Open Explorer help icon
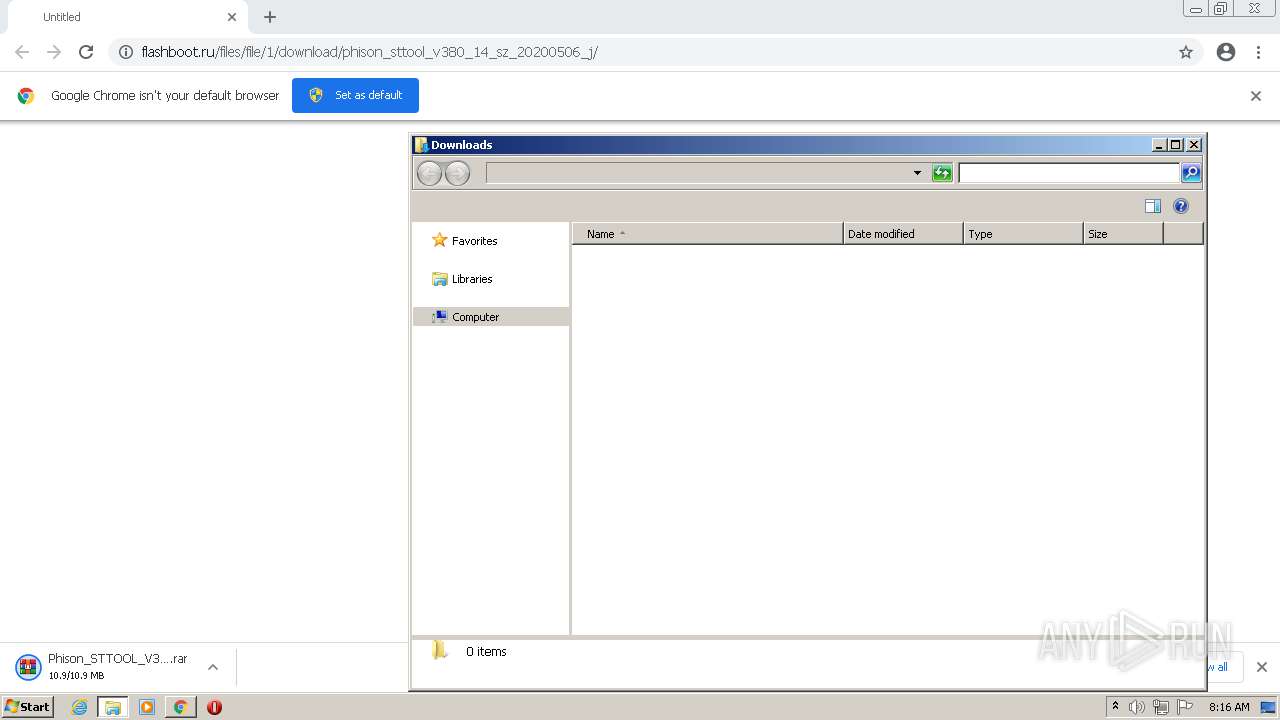1280x720 pixels. tap(1181, 206)
